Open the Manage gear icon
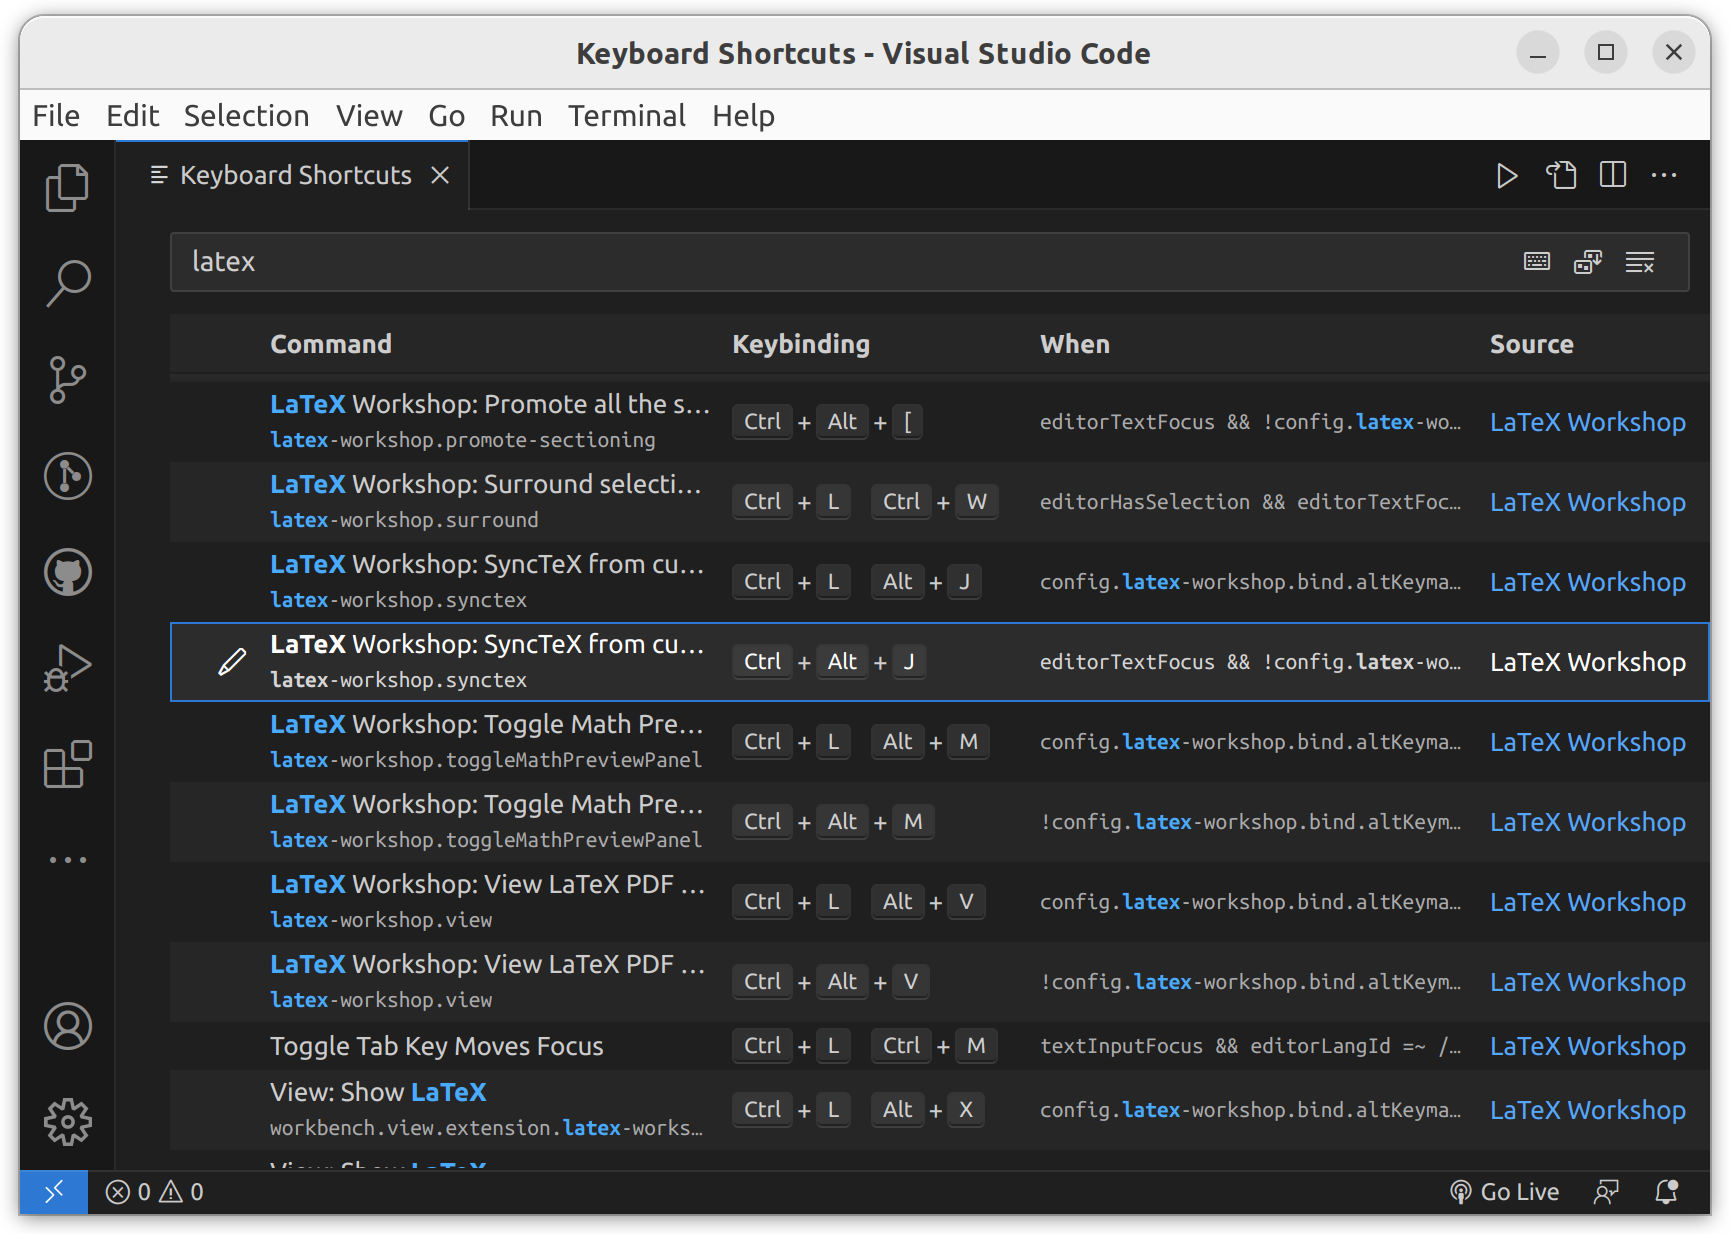The image size is (1730, 1234). [67, 1122]
